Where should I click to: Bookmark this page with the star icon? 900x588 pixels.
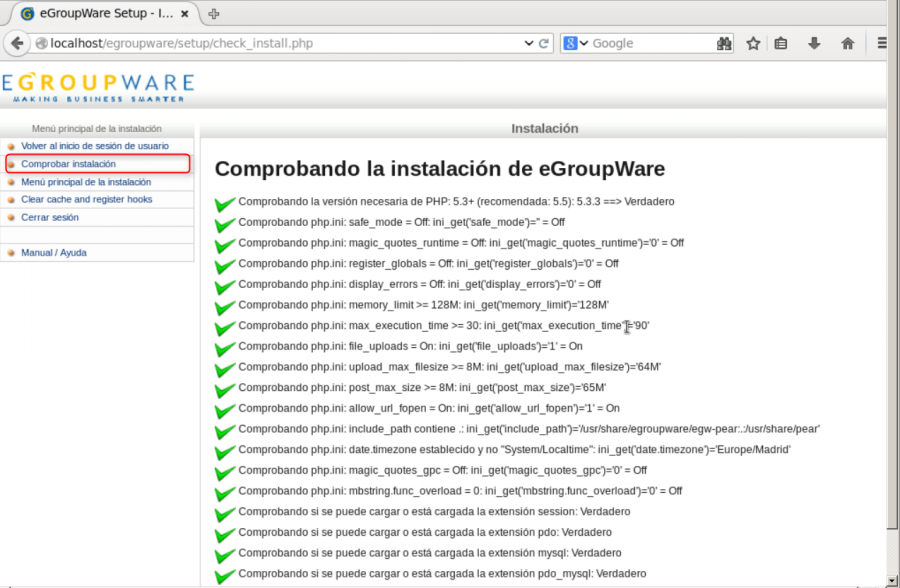(753, 43)
